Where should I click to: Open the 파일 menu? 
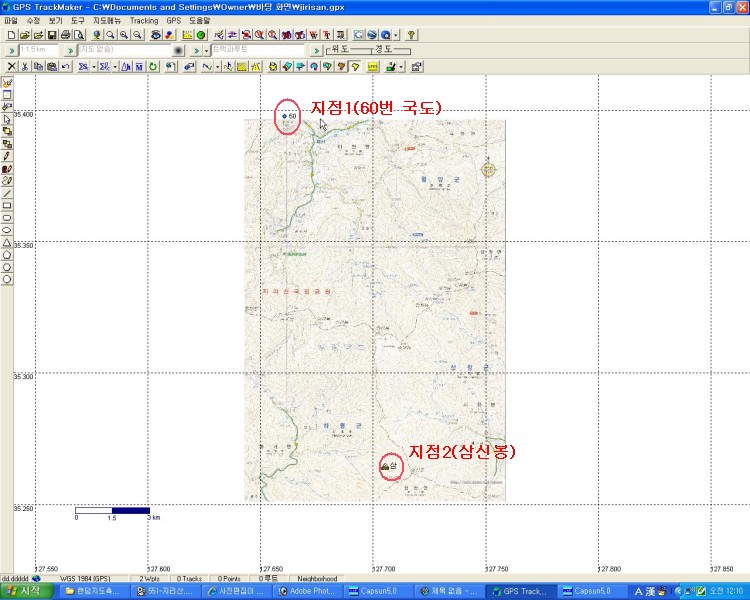pyautogui.click(x=11, y=21)
